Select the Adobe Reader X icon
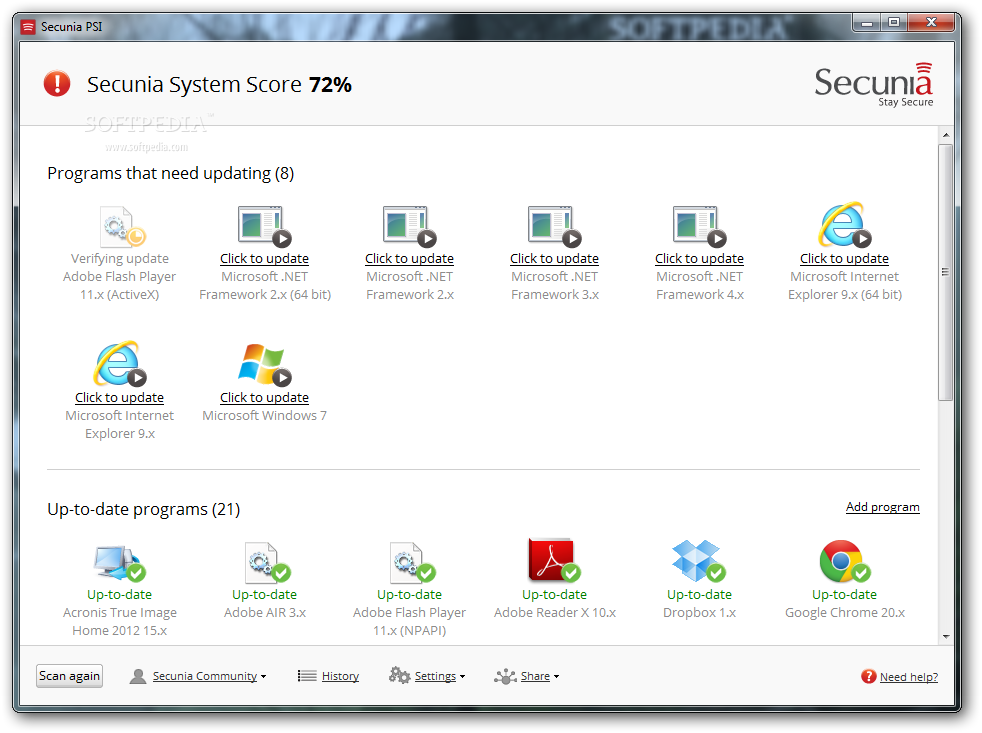Viewport: 982px width, 733px height. tap(553, 561)
